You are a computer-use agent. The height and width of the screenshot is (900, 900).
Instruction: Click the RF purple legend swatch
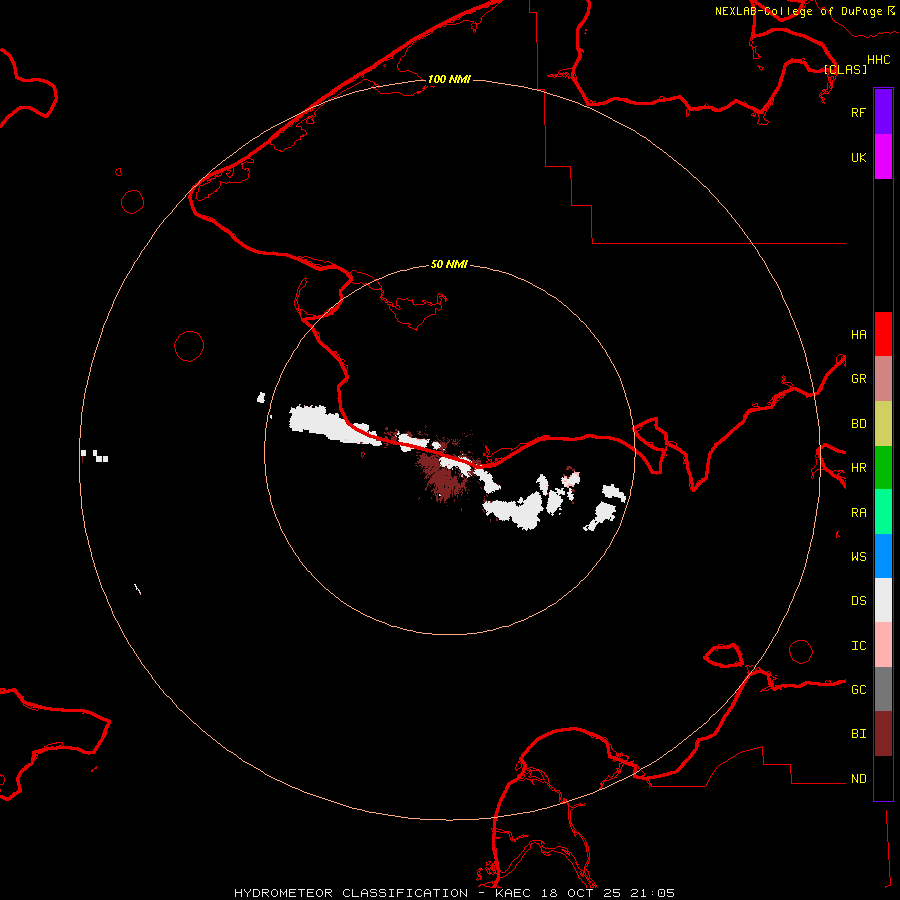(883, 112)
